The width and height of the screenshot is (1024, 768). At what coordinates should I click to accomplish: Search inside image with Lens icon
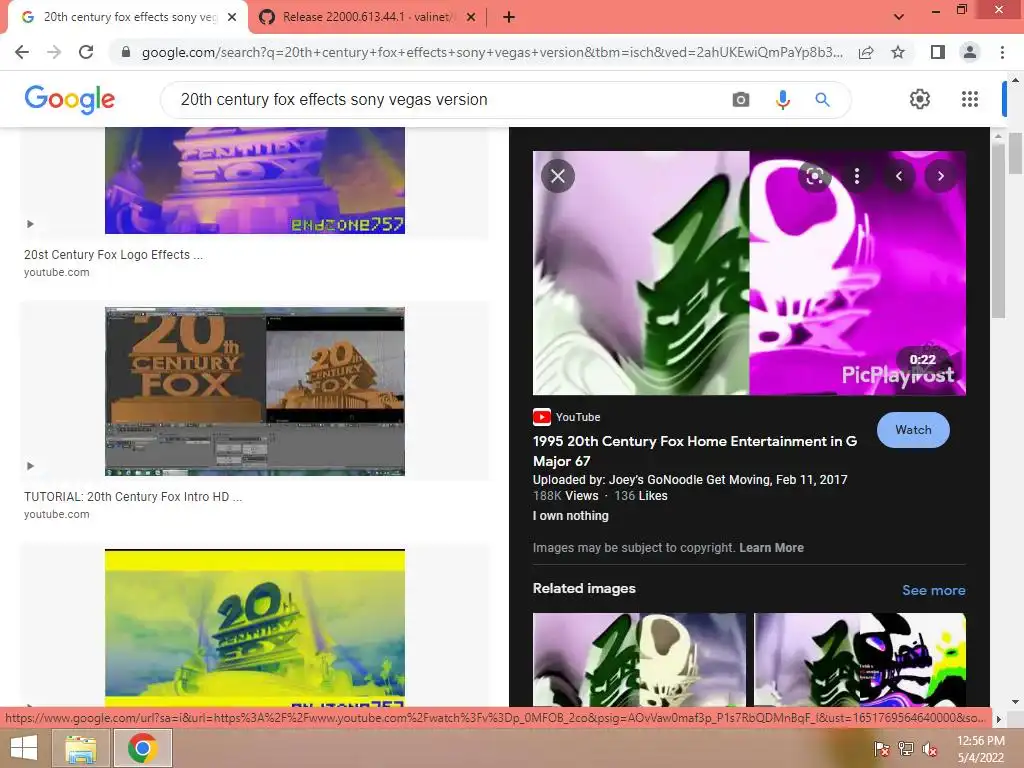[814, 176]
